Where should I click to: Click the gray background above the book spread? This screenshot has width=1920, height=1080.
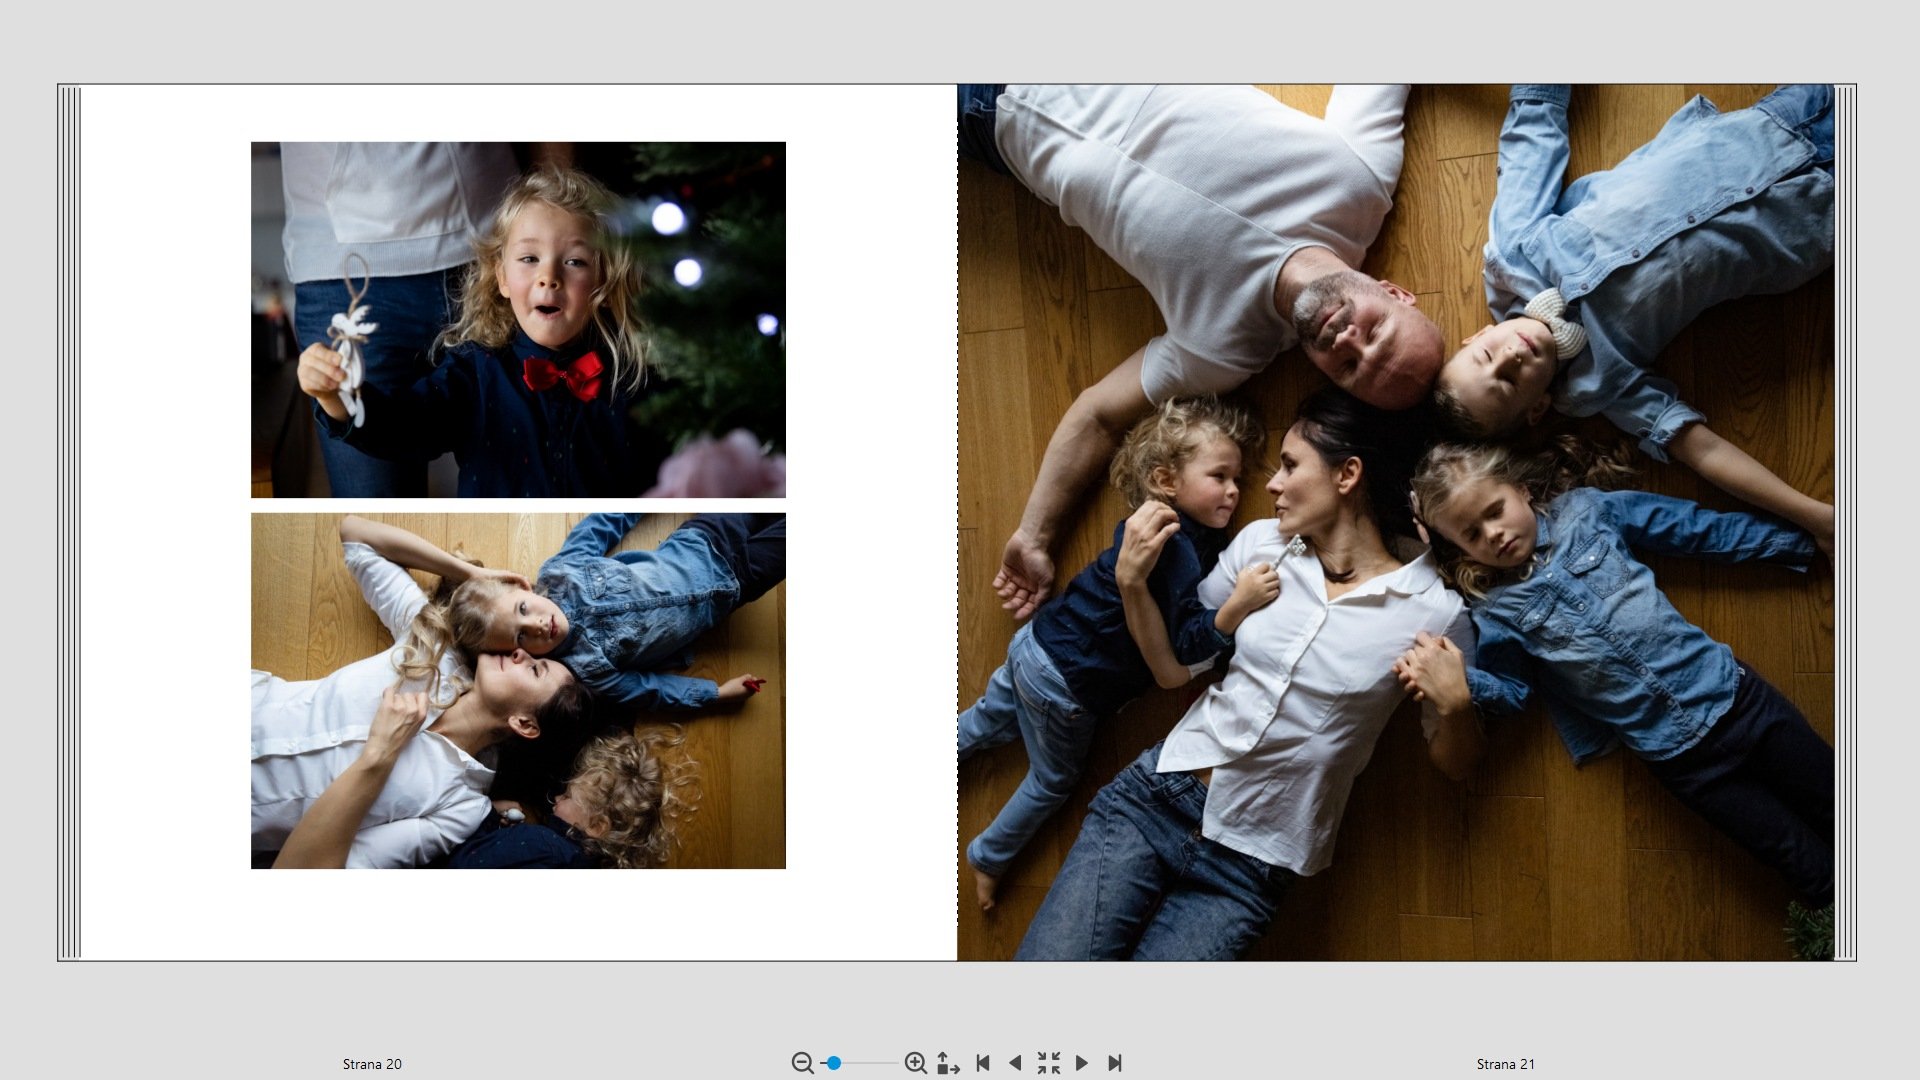point(960,40)
